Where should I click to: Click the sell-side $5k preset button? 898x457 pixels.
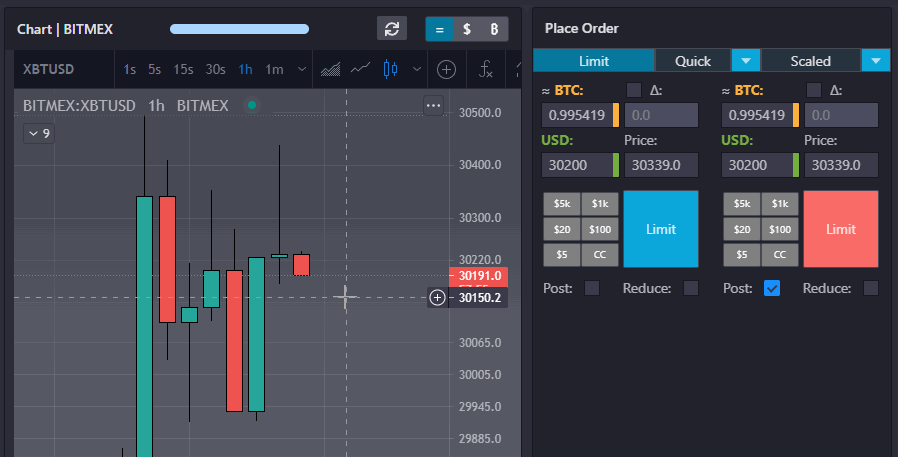[x=742, y=204]
